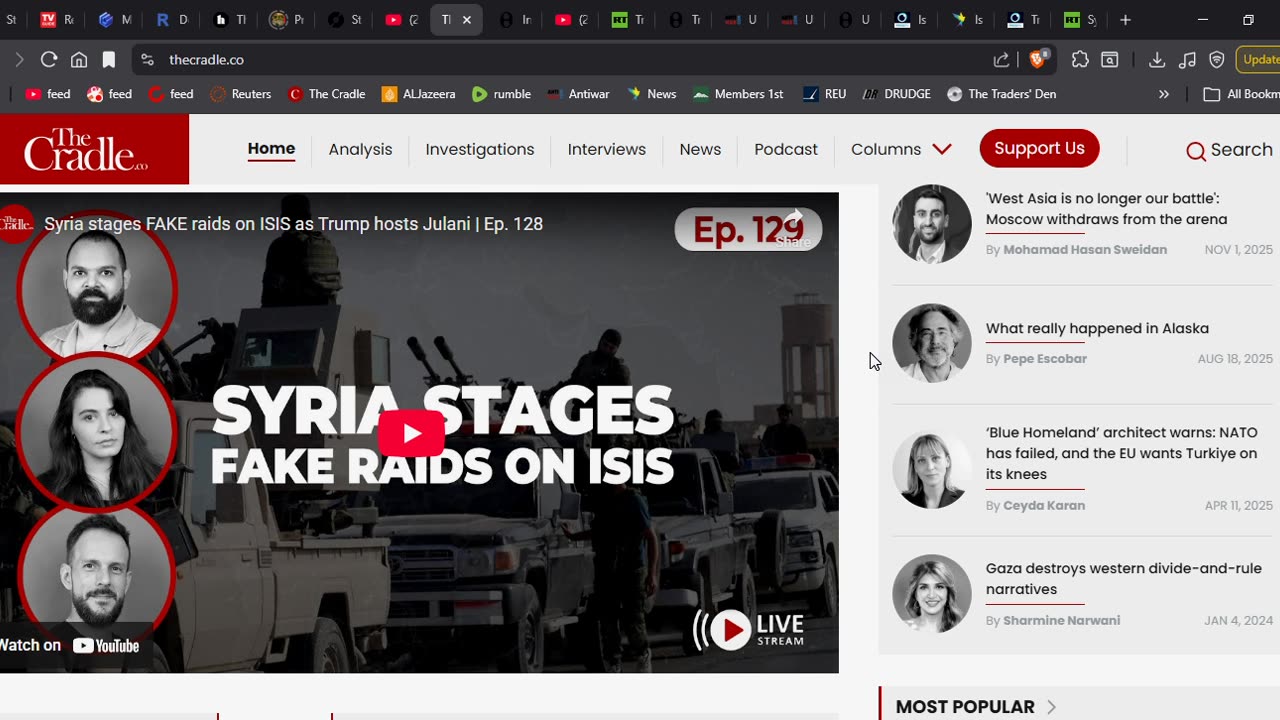This screenshot has width=1280, height=720.
Task: View site information next to thecradle.co
Action: (x=147, y=60)
